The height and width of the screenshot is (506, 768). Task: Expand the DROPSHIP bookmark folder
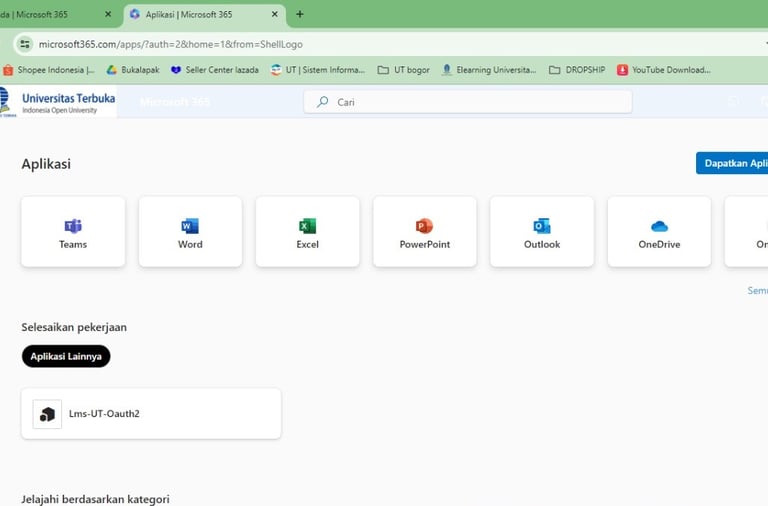pyautogui.click(x=577, y=70)
